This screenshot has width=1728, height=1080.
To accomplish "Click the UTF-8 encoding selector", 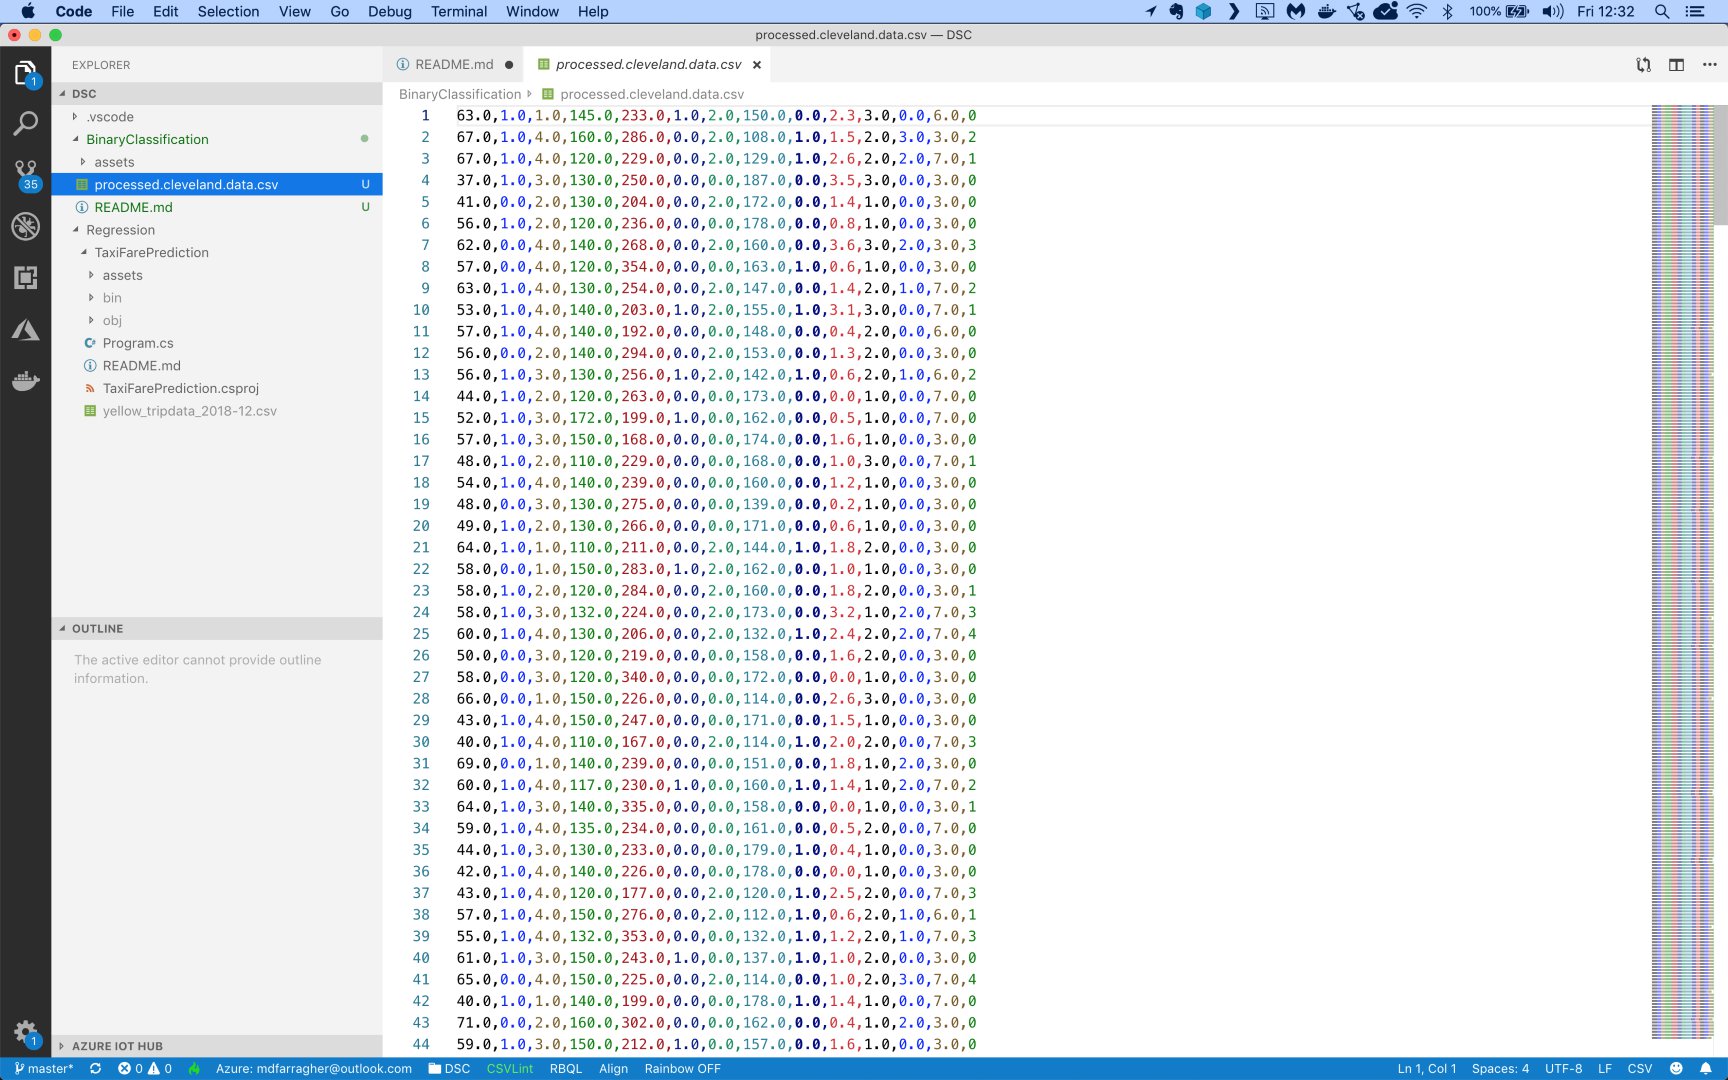I will 1563,1068.
